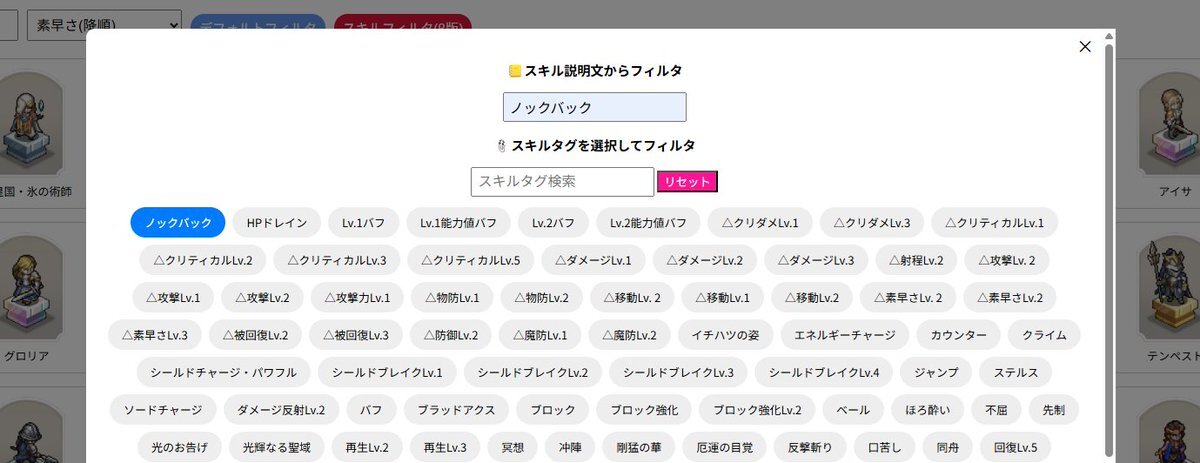Open the 素早さ(降順) sort dropdown
The height and width of the screenshot is (463, 1200).
pos(104,22)
